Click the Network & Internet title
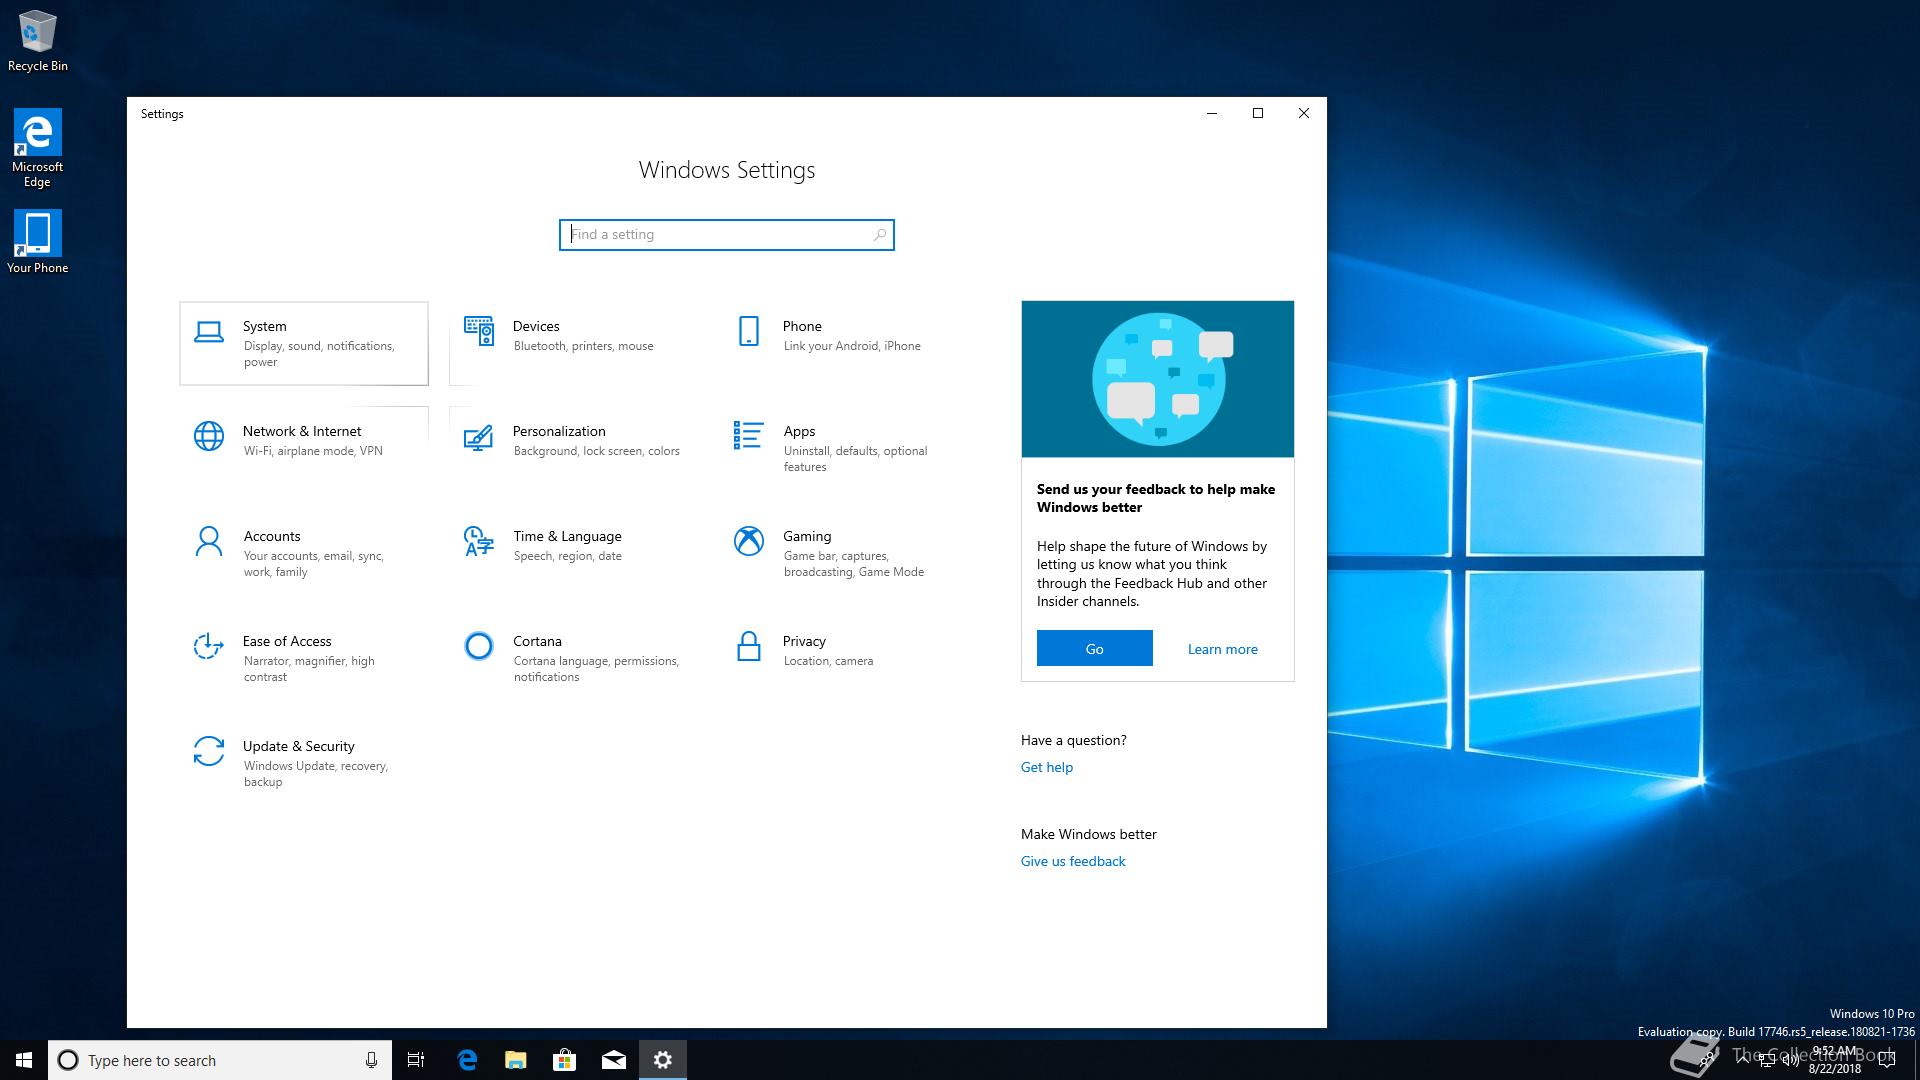Image resolution: width=1920 pixels, height=1080 pixels. [302, 431]
